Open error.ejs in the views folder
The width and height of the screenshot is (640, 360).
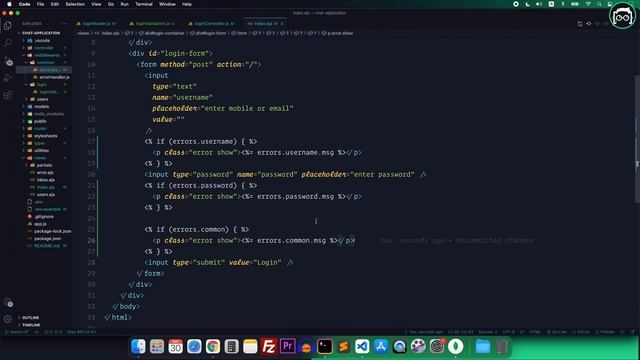click(x=45, y=173)
